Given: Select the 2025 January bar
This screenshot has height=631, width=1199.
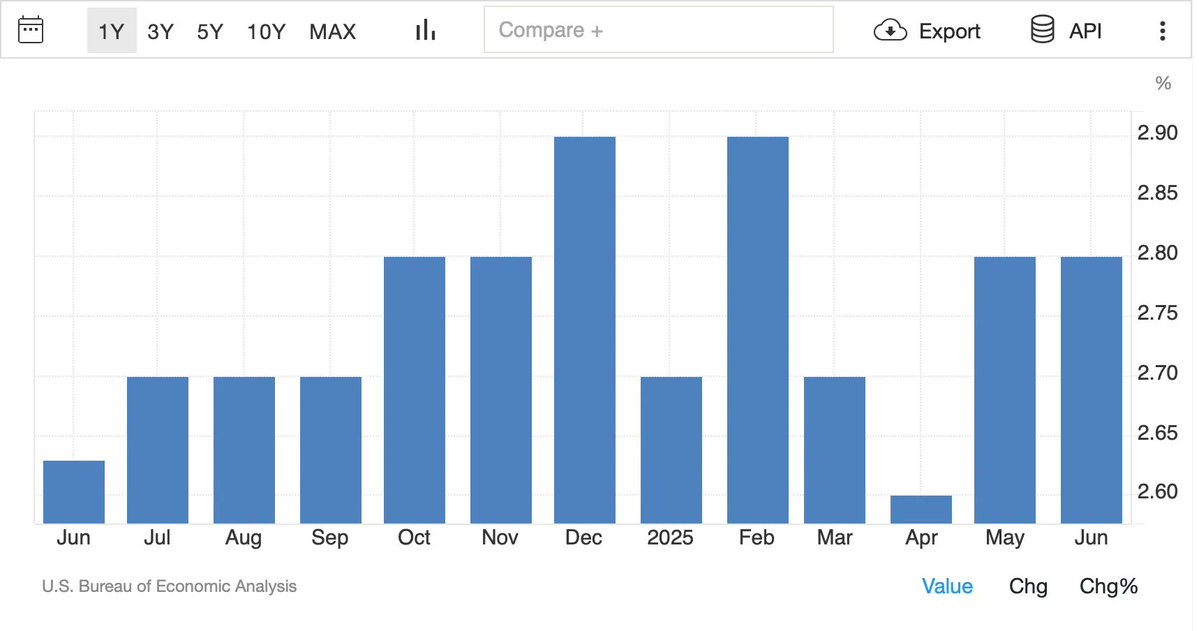Looking at the screenshot, I should pyautogui.click(x=671, y=450).
